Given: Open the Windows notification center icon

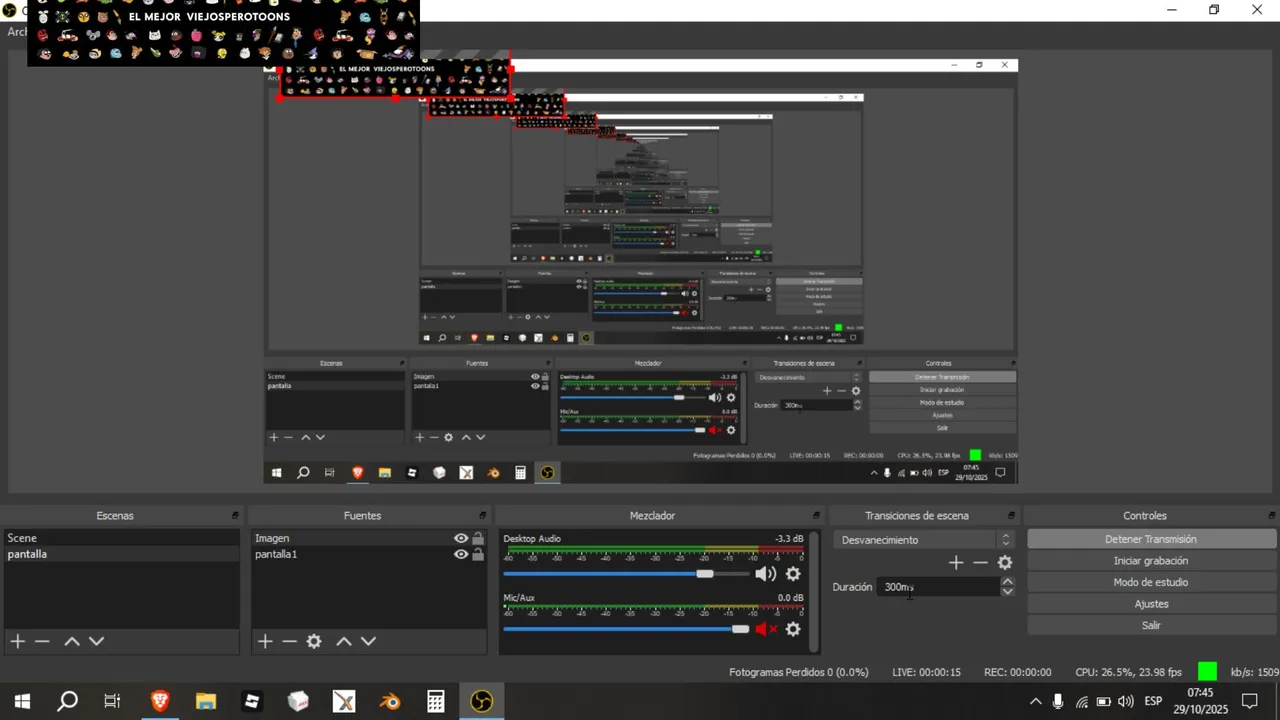Looking at the screenshot, I should click(x=1249, y=701).
